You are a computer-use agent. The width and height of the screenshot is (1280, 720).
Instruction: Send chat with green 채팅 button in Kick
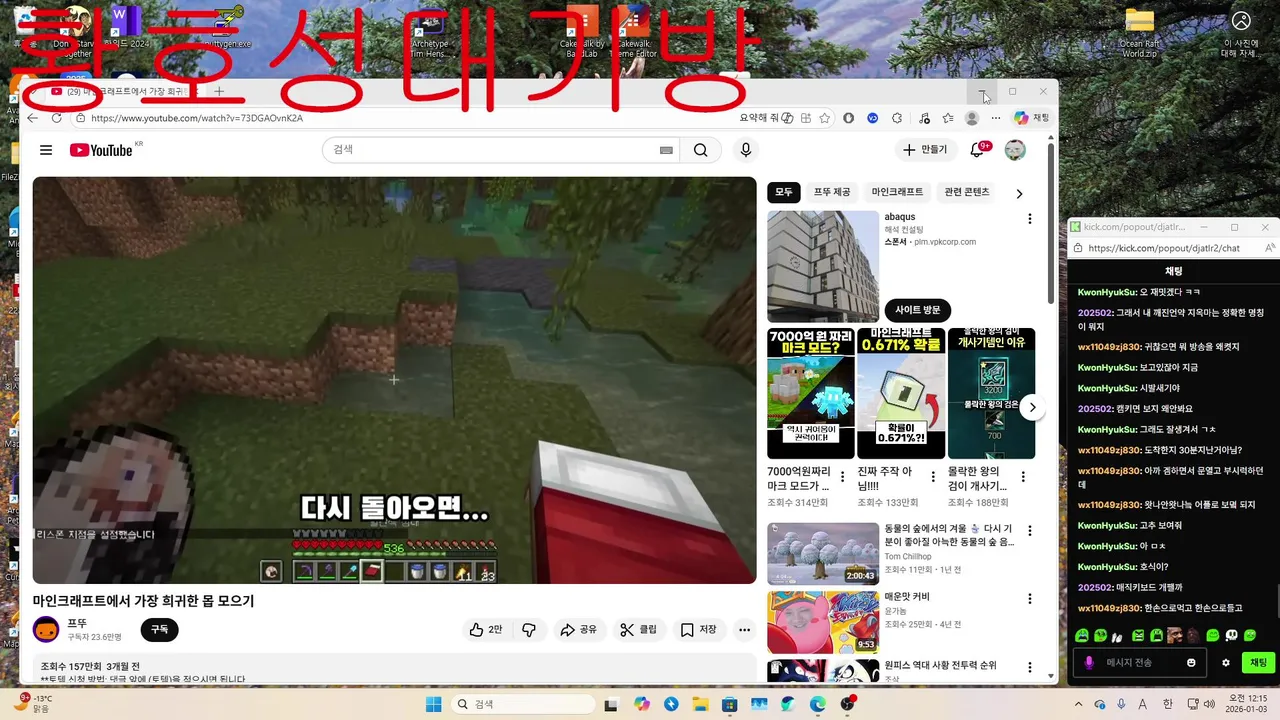pos(1258,662)
